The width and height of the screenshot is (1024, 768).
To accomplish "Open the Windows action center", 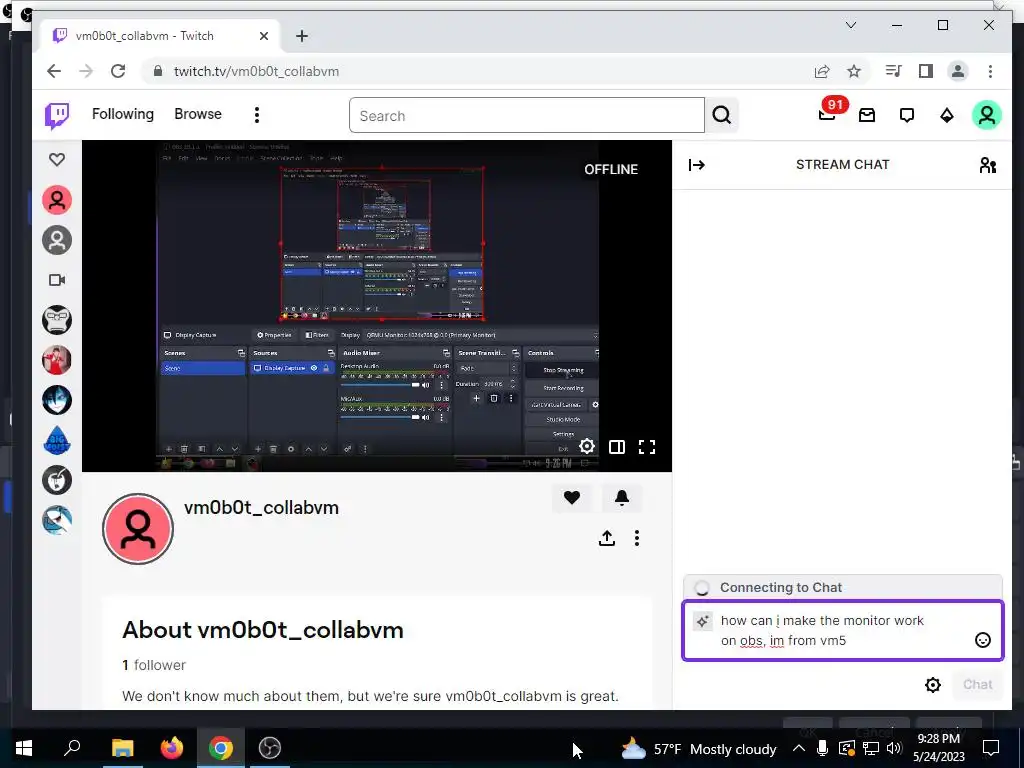I will [x=991, y=748].
